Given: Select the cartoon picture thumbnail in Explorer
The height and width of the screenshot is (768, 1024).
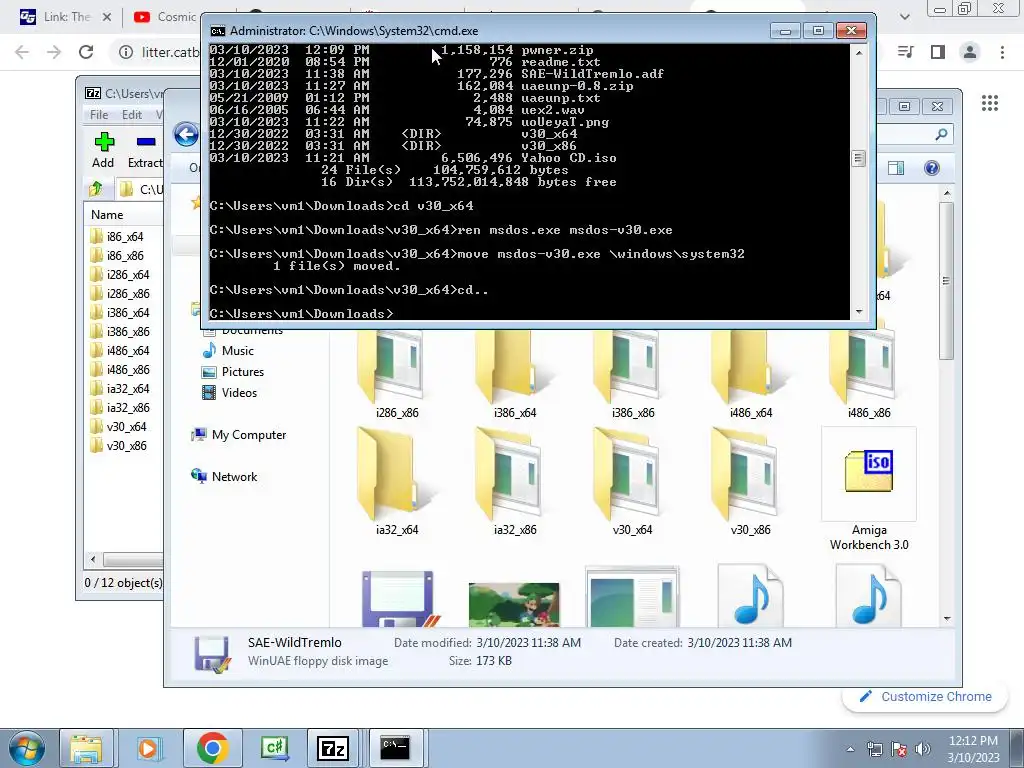Looking at the screenshot, I should tap(514, 604).
